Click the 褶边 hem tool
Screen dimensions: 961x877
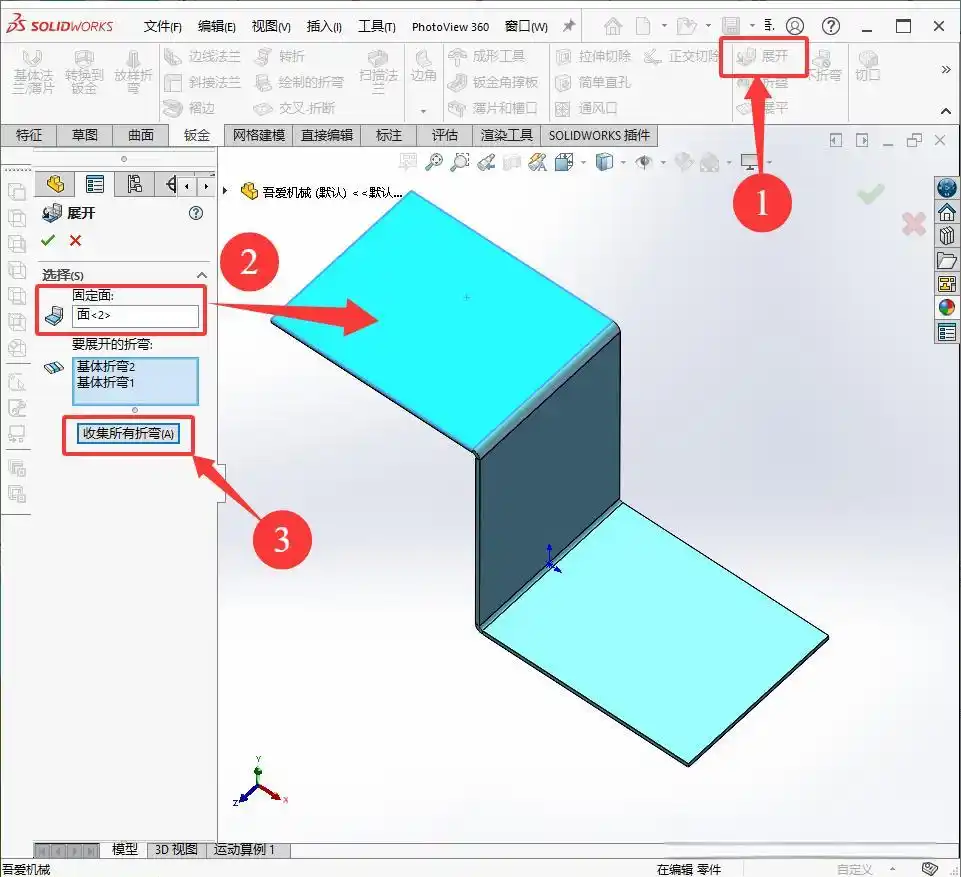point(189,108)
